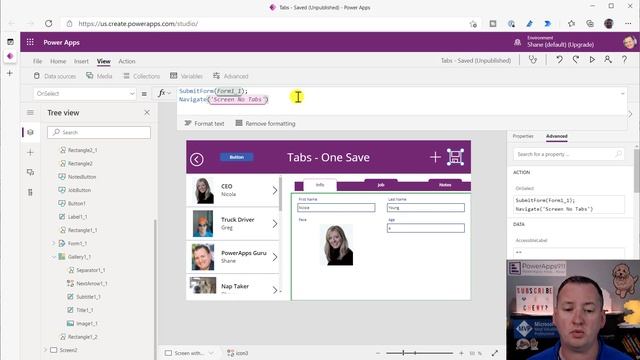Select the Job tab in app
Screen dimensions: 640x360
coord(381,185)
